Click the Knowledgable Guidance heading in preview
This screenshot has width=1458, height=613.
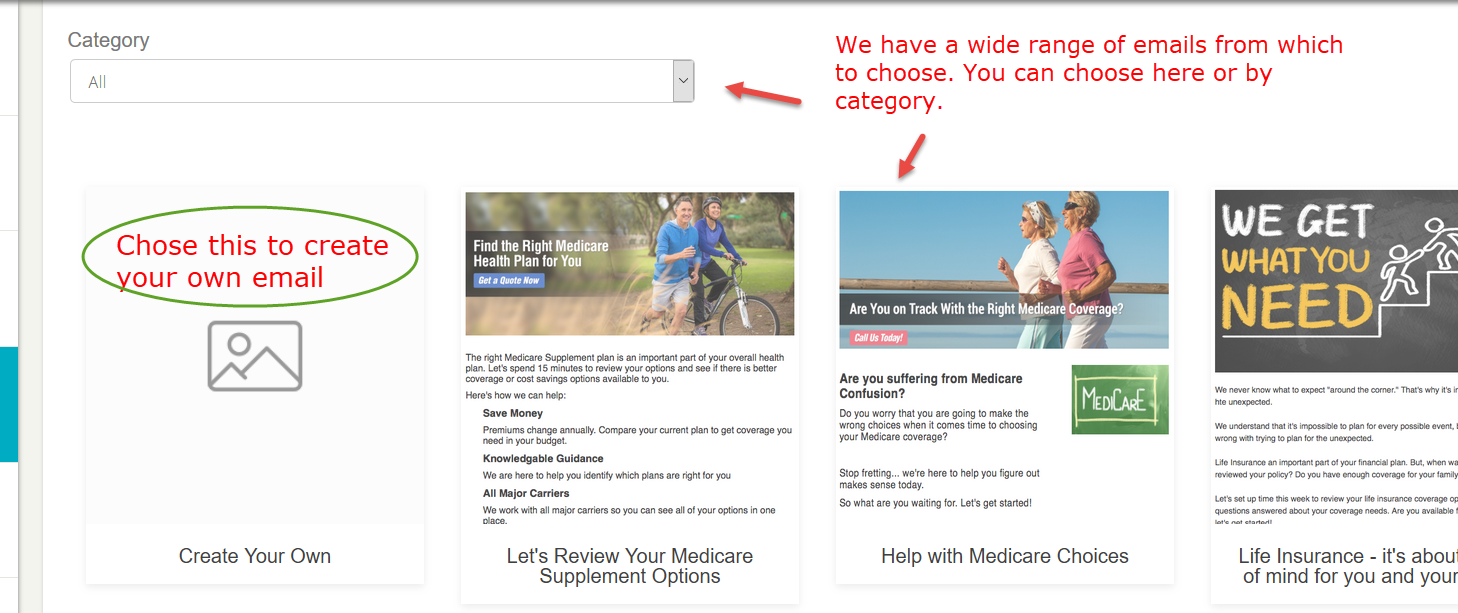click(543, 459)
